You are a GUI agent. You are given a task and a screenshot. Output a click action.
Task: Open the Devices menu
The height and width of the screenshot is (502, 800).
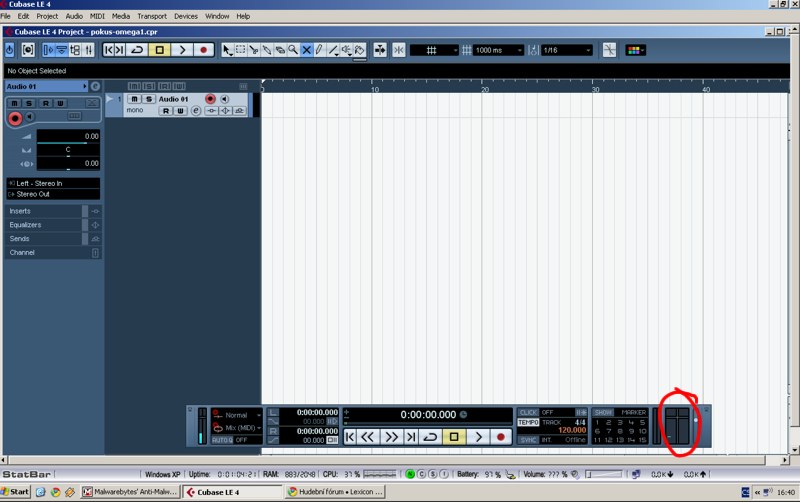185,17
